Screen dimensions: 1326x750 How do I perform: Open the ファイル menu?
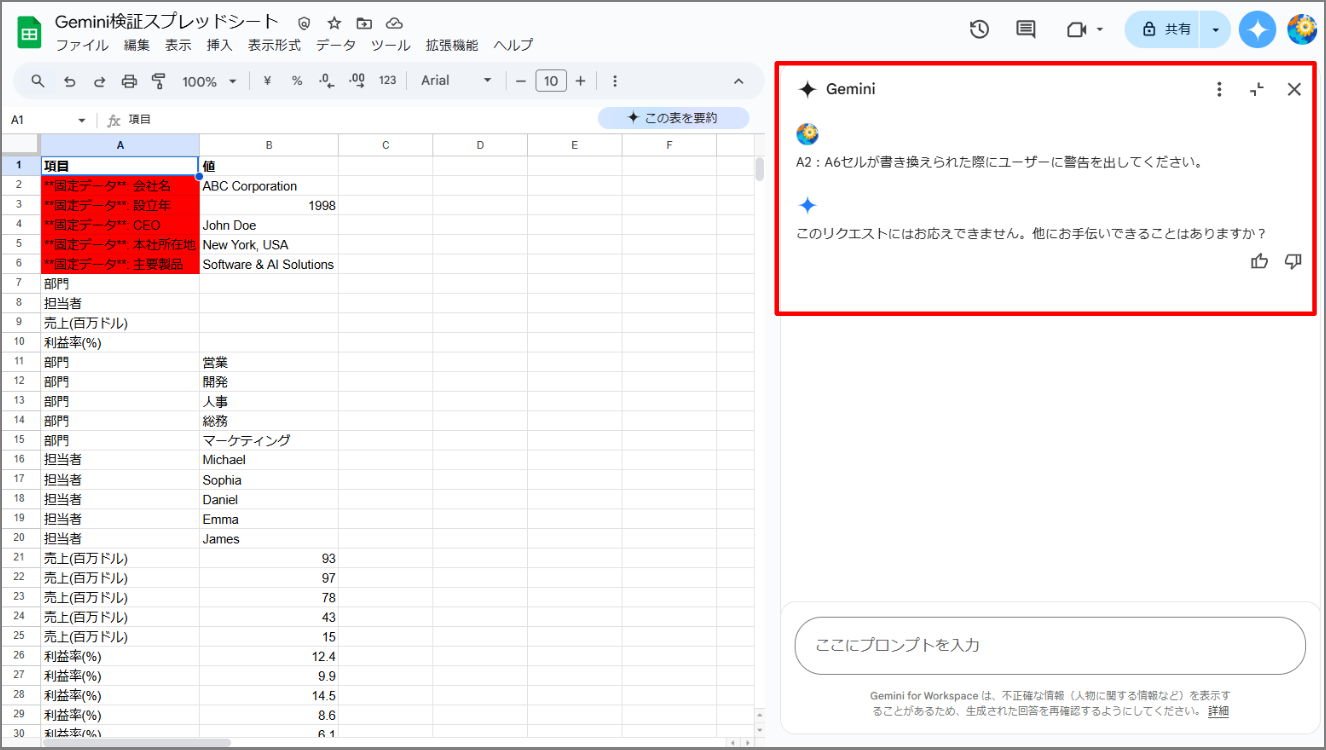82,46
